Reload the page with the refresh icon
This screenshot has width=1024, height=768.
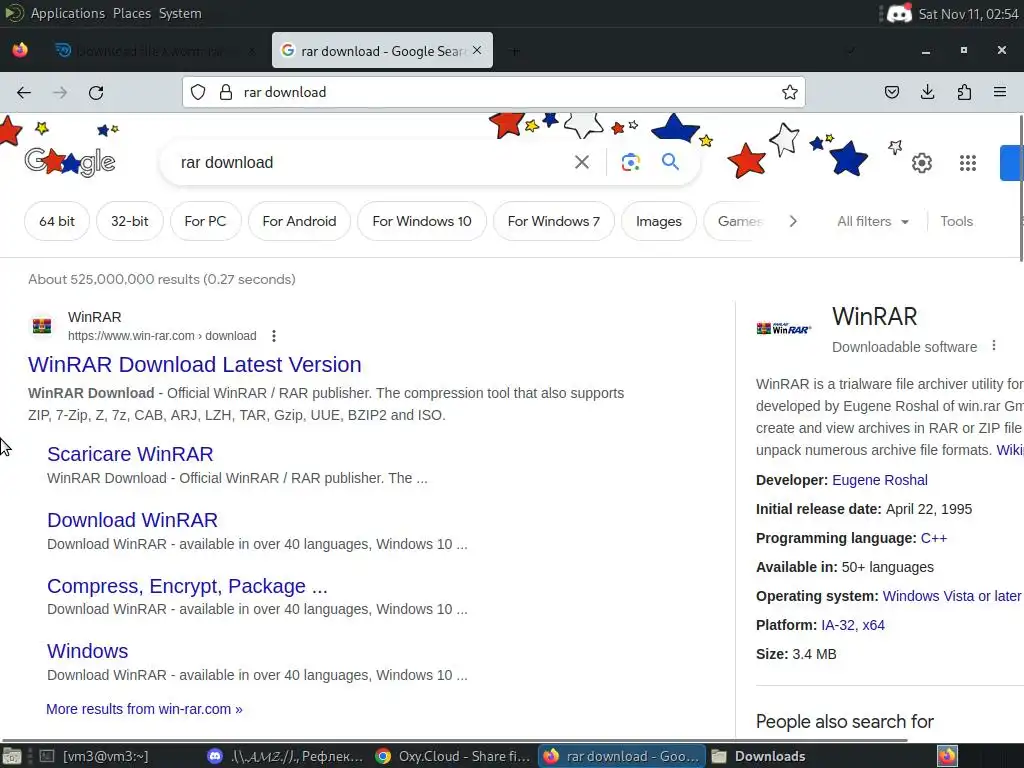click(96, 93)
